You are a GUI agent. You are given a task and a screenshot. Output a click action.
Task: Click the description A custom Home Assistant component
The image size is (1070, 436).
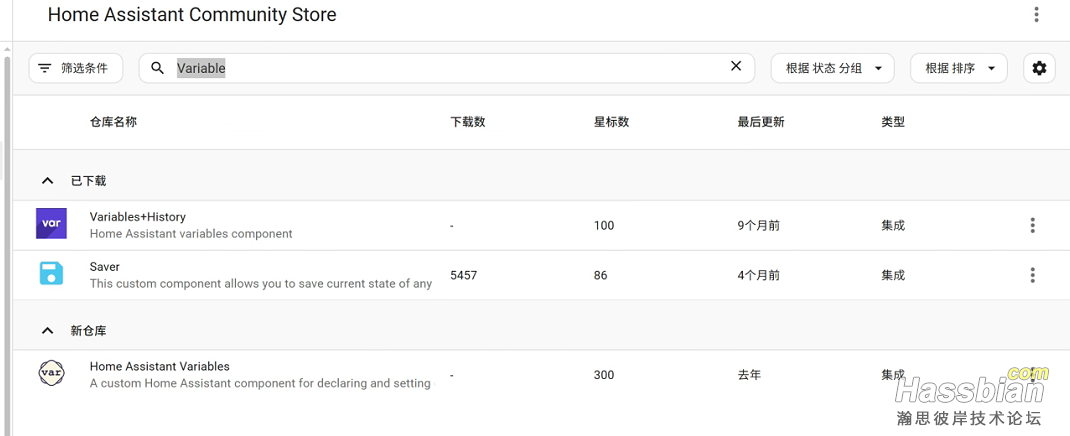(261, 383)
